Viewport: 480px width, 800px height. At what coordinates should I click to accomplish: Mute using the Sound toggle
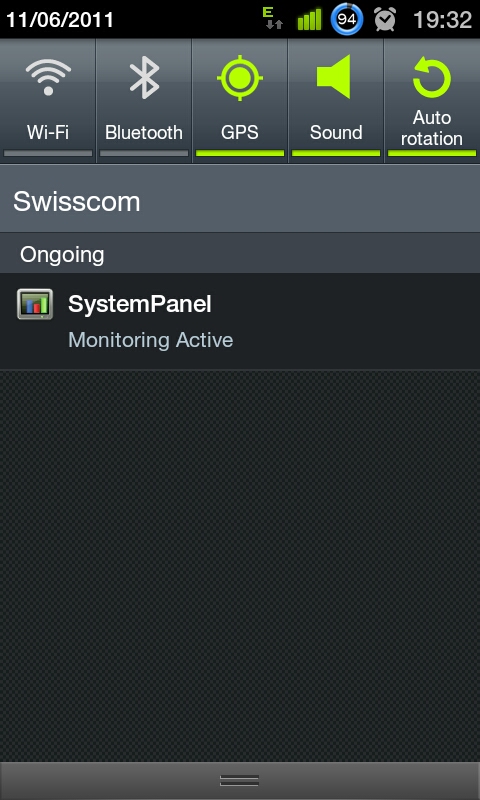336,101
